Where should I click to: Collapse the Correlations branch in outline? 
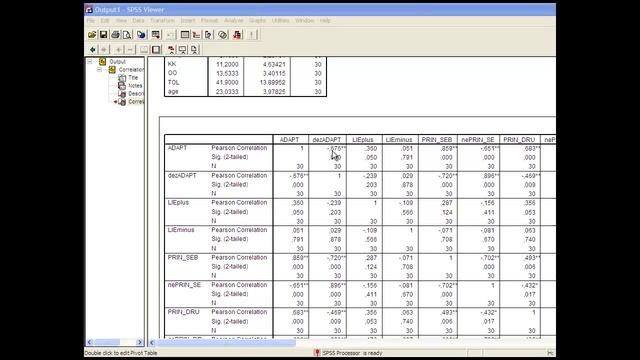tap(99, 70)
